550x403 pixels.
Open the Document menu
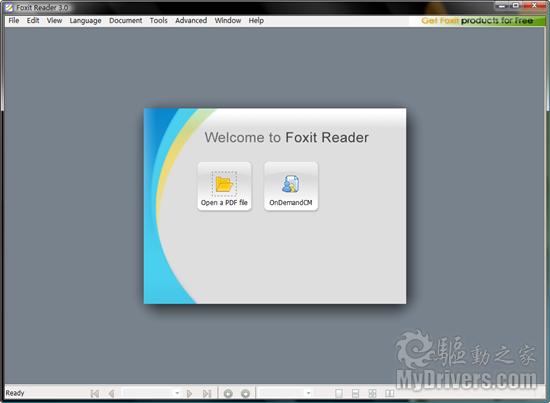[x=126, y=21]
